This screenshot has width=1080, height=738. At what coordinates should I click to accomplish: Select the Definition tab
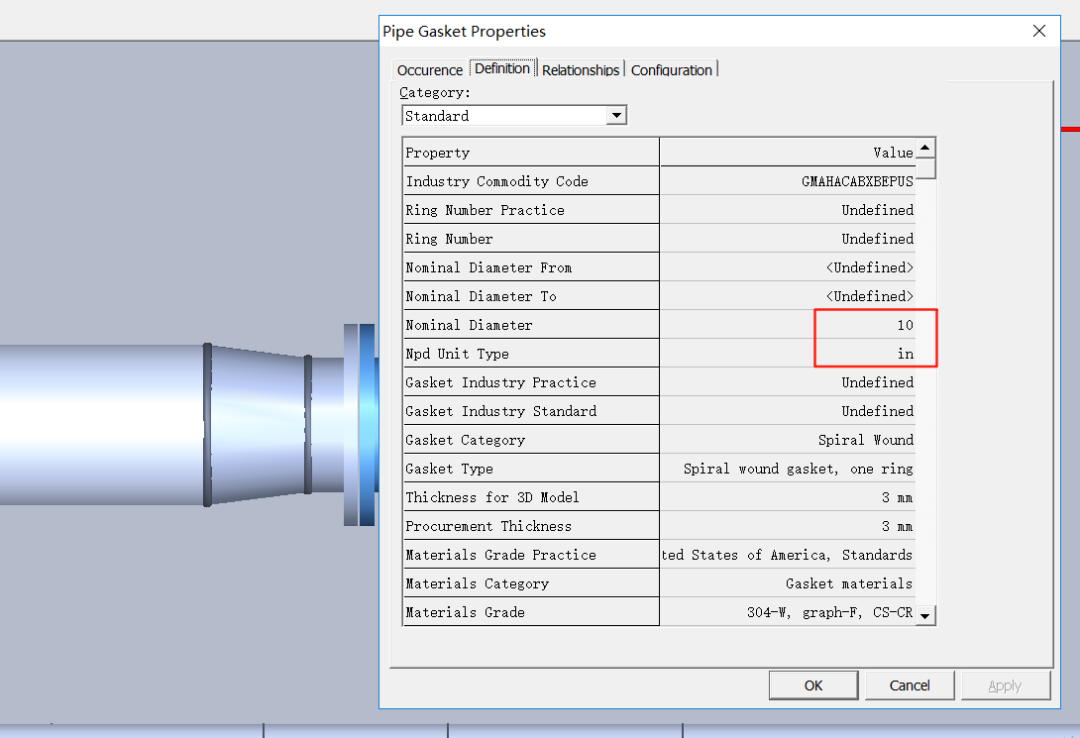click(502, 68)
